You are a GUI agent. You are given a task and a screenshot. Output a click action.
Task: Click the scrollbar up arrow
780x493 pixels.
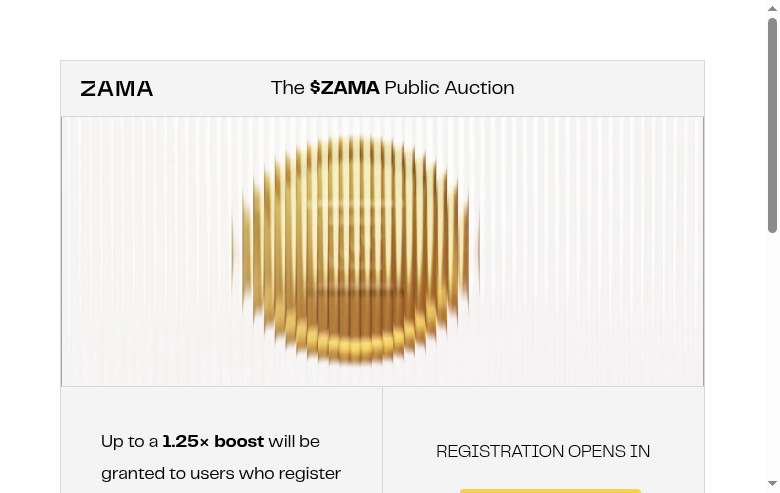point(772,8)
